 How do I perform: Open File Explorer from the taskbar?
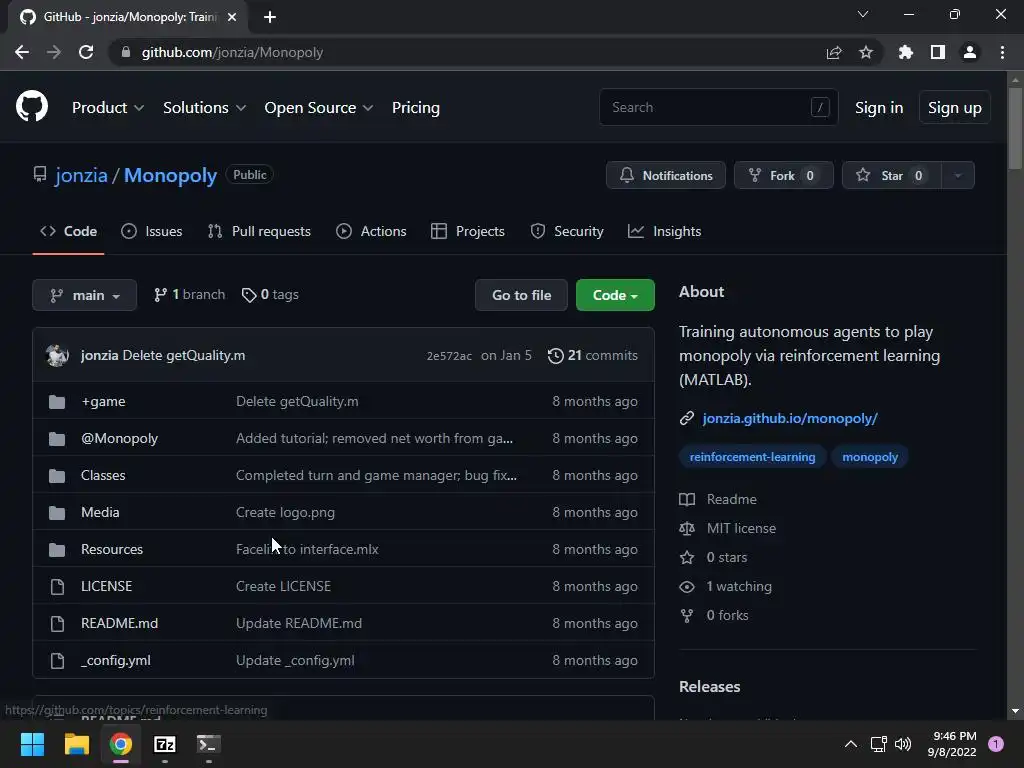pyautogui.click(x=76, y=744)
